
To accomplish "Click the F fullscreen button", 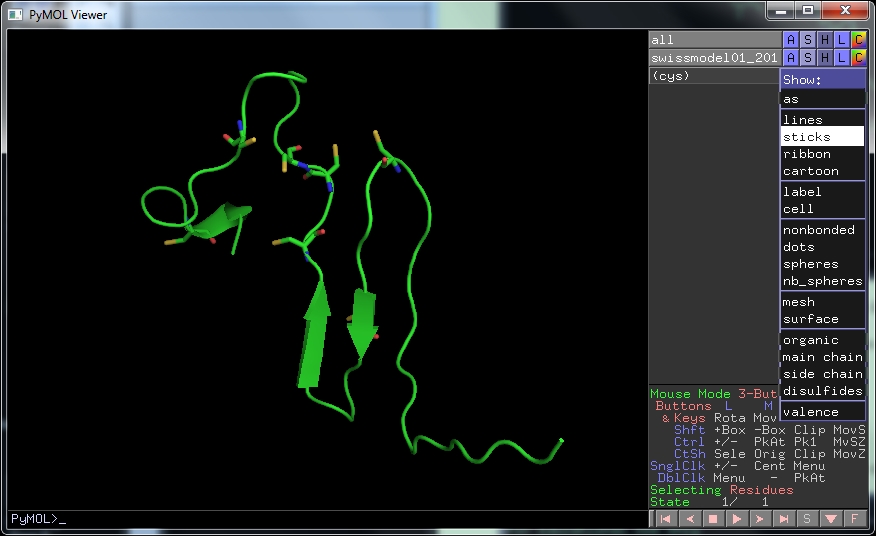I will click(x=854, y=519).
